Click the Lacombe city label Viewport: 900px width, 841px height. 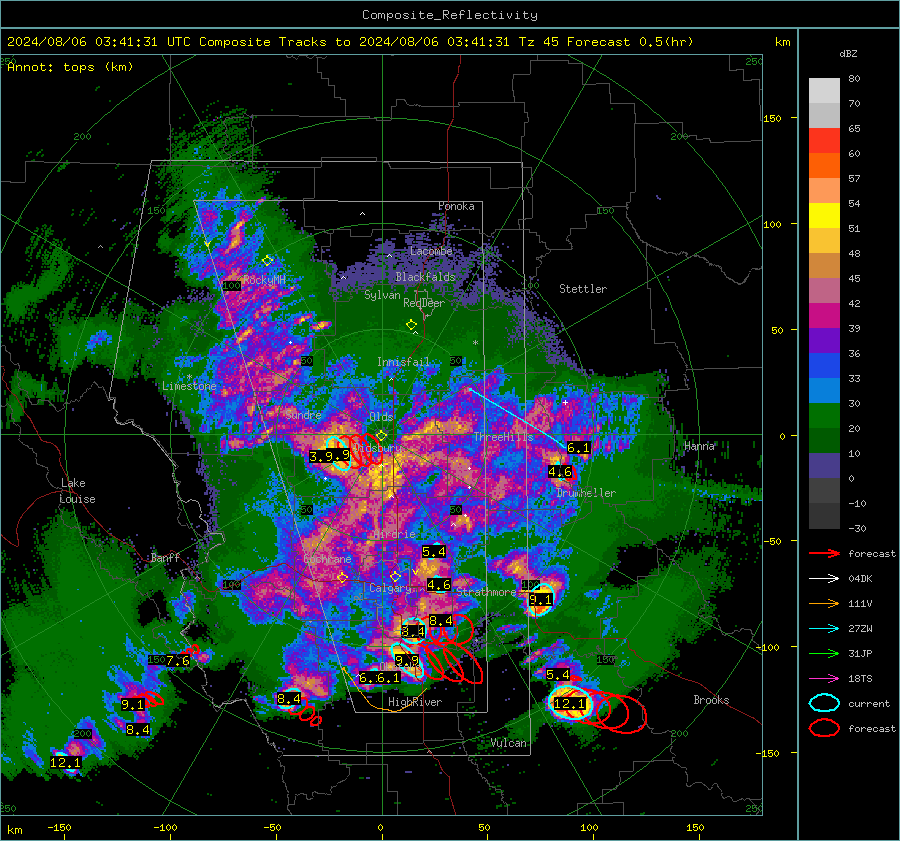[431, 251]
